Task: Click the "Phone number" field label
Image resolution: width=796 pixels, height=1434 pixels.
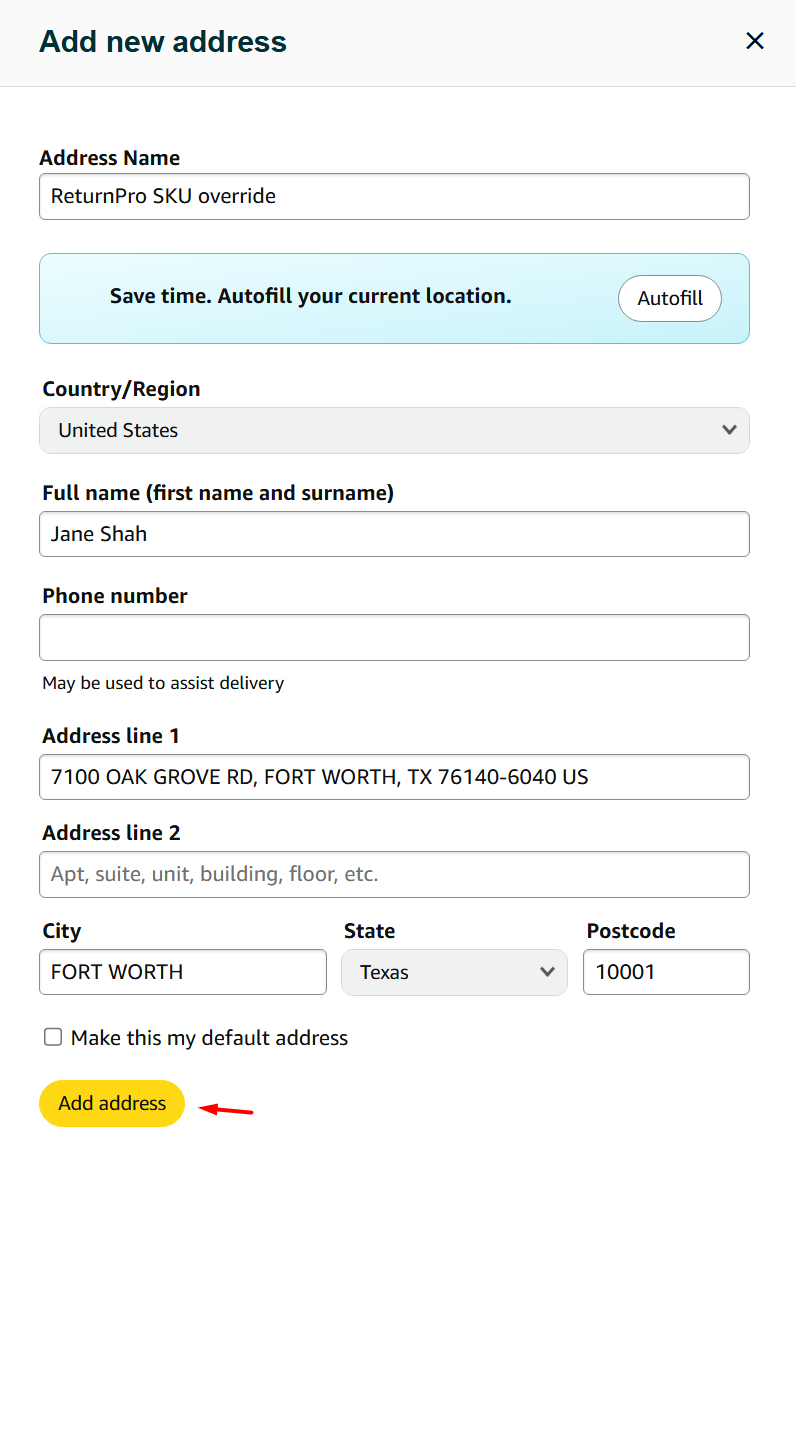Action: coord(115,596)
